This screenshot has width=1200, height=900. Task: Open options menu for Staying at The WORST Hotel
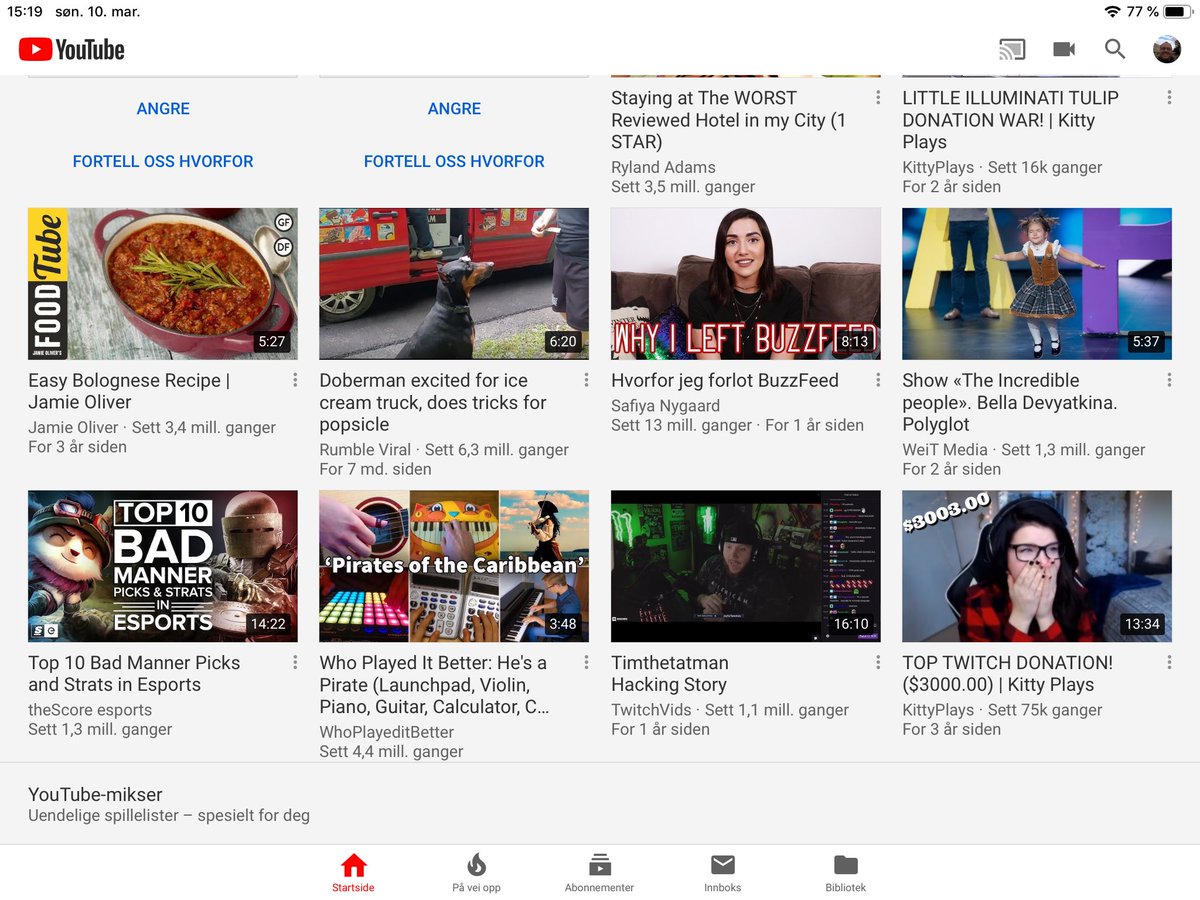[878, 98]
